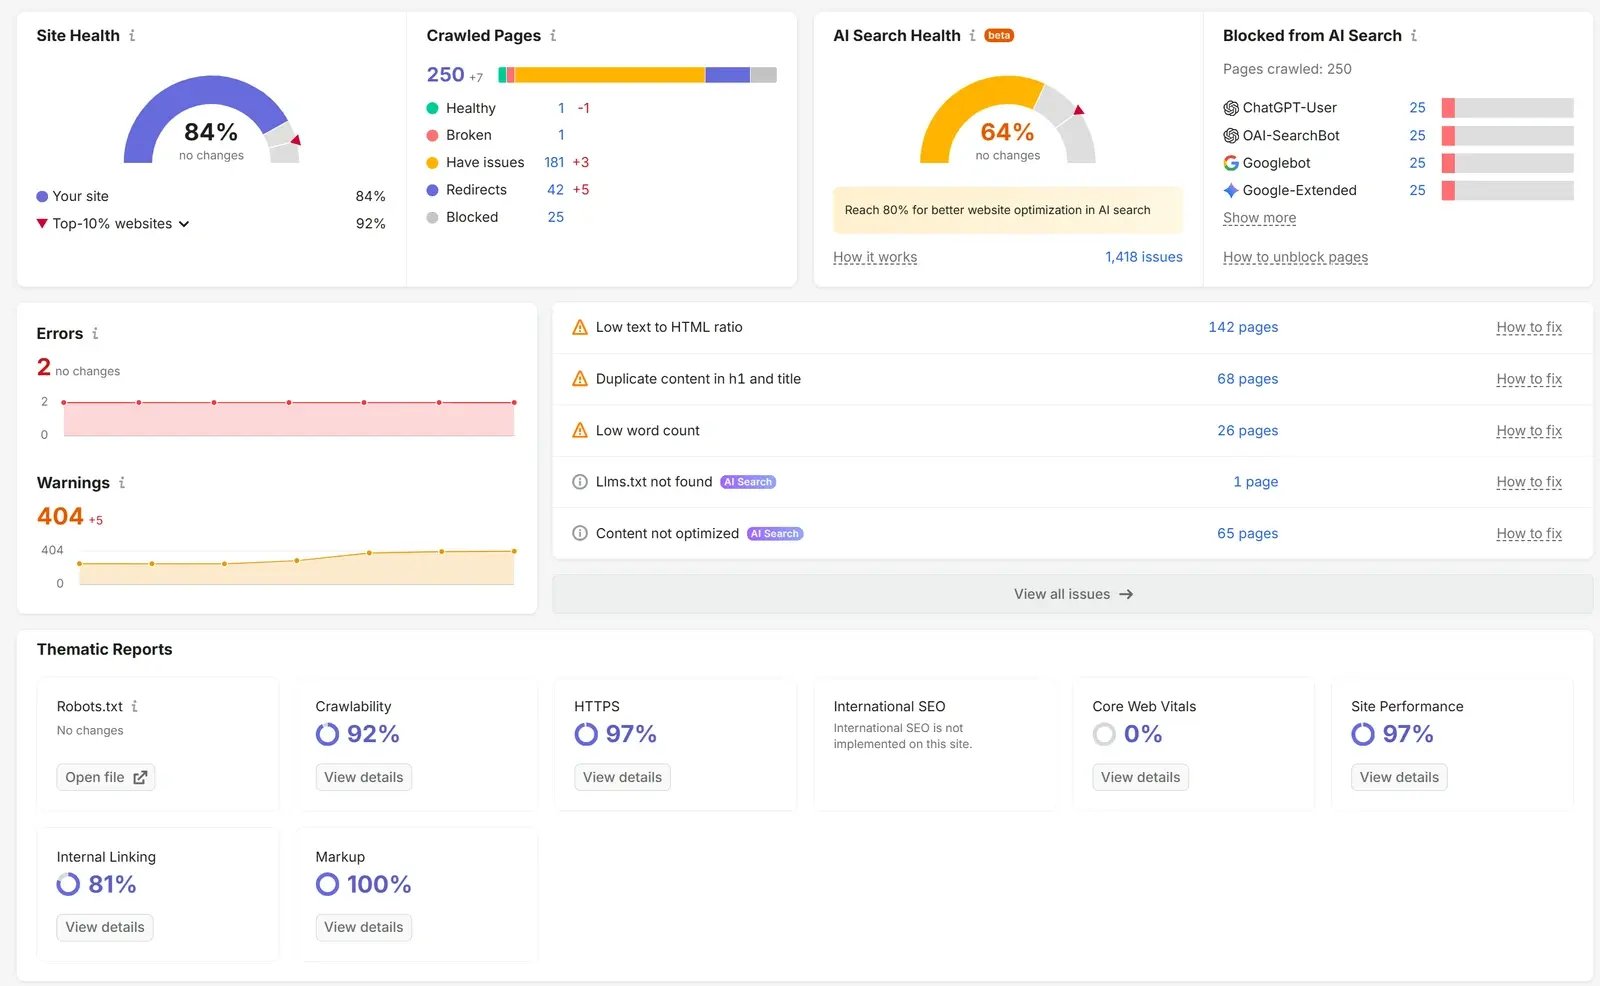The width and height of the screenshot is (1600, 986).
Task: Click the Your site legend label
Action: click(x=80, y=196)
